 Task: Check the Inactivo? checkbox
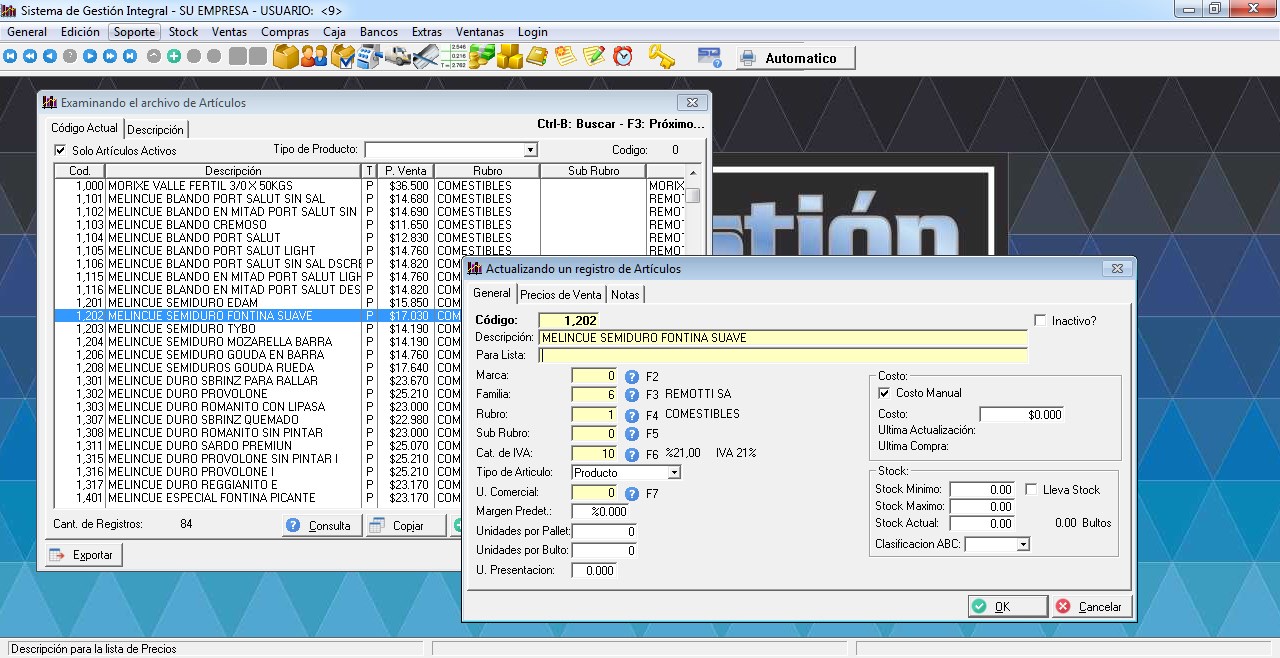(x=1041, y=321)
